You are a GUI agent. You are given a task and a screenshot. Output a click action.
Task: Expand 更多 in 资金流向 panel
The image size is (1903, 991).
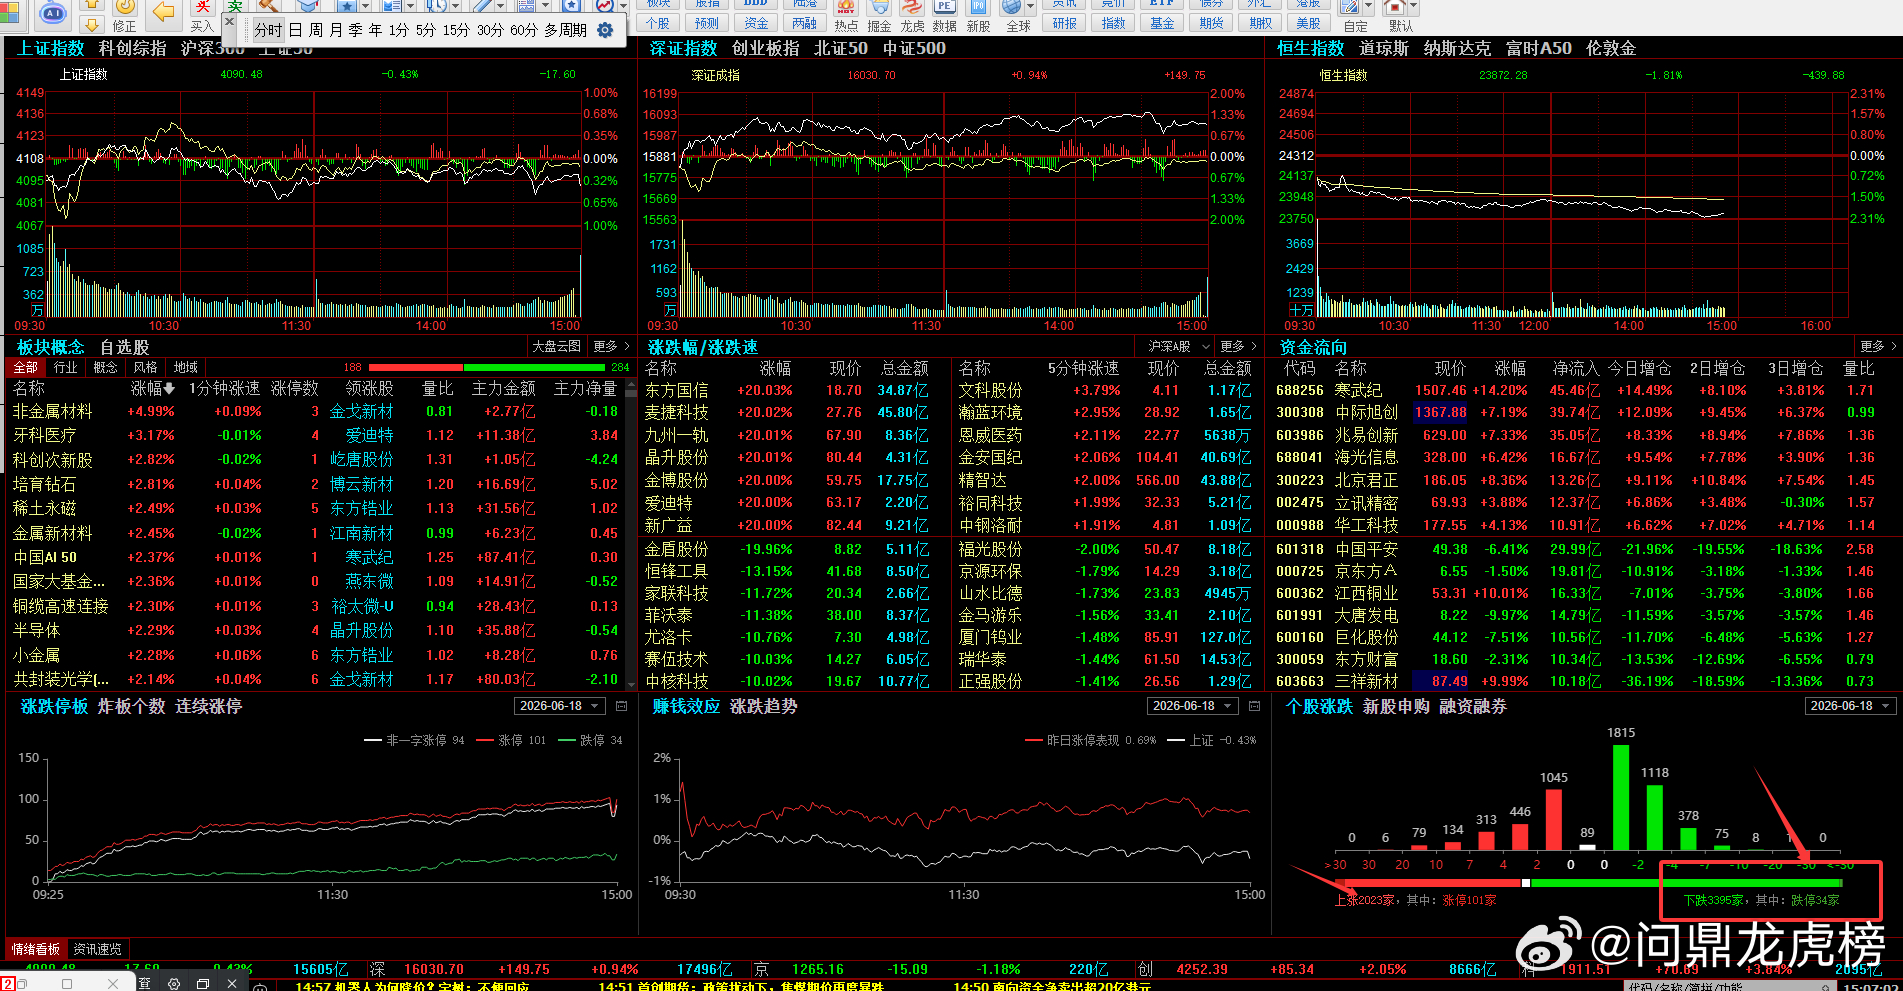pos(1877,346)
